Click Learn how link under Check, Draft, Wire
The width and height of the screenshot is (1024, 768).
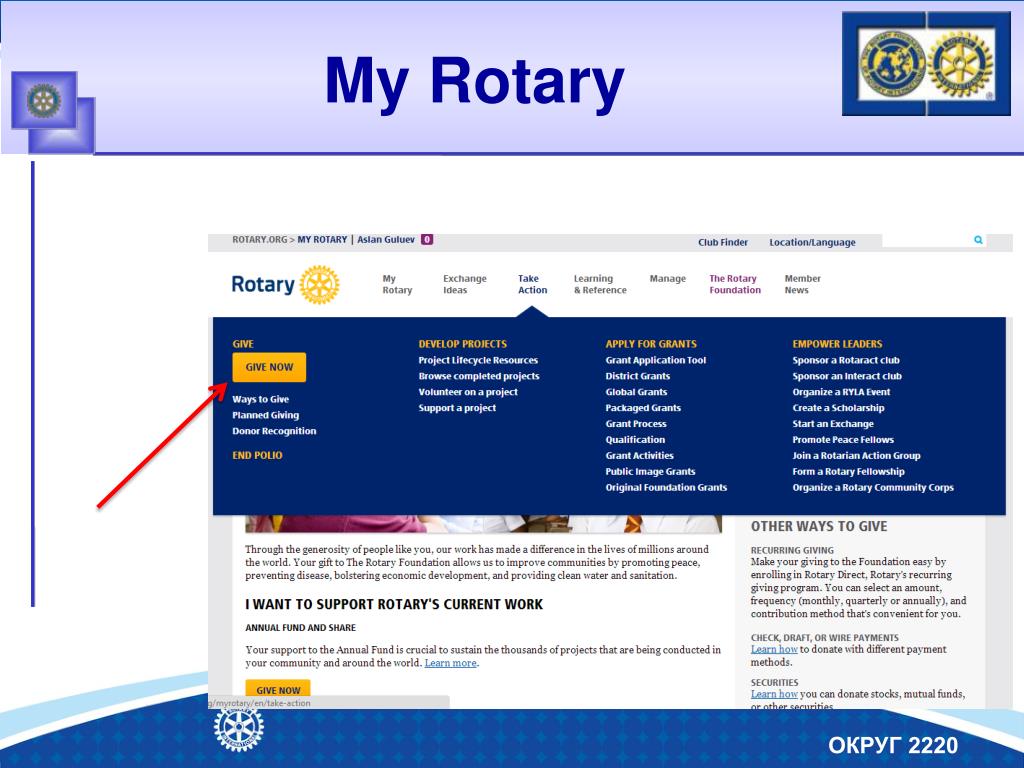point(774,649)
